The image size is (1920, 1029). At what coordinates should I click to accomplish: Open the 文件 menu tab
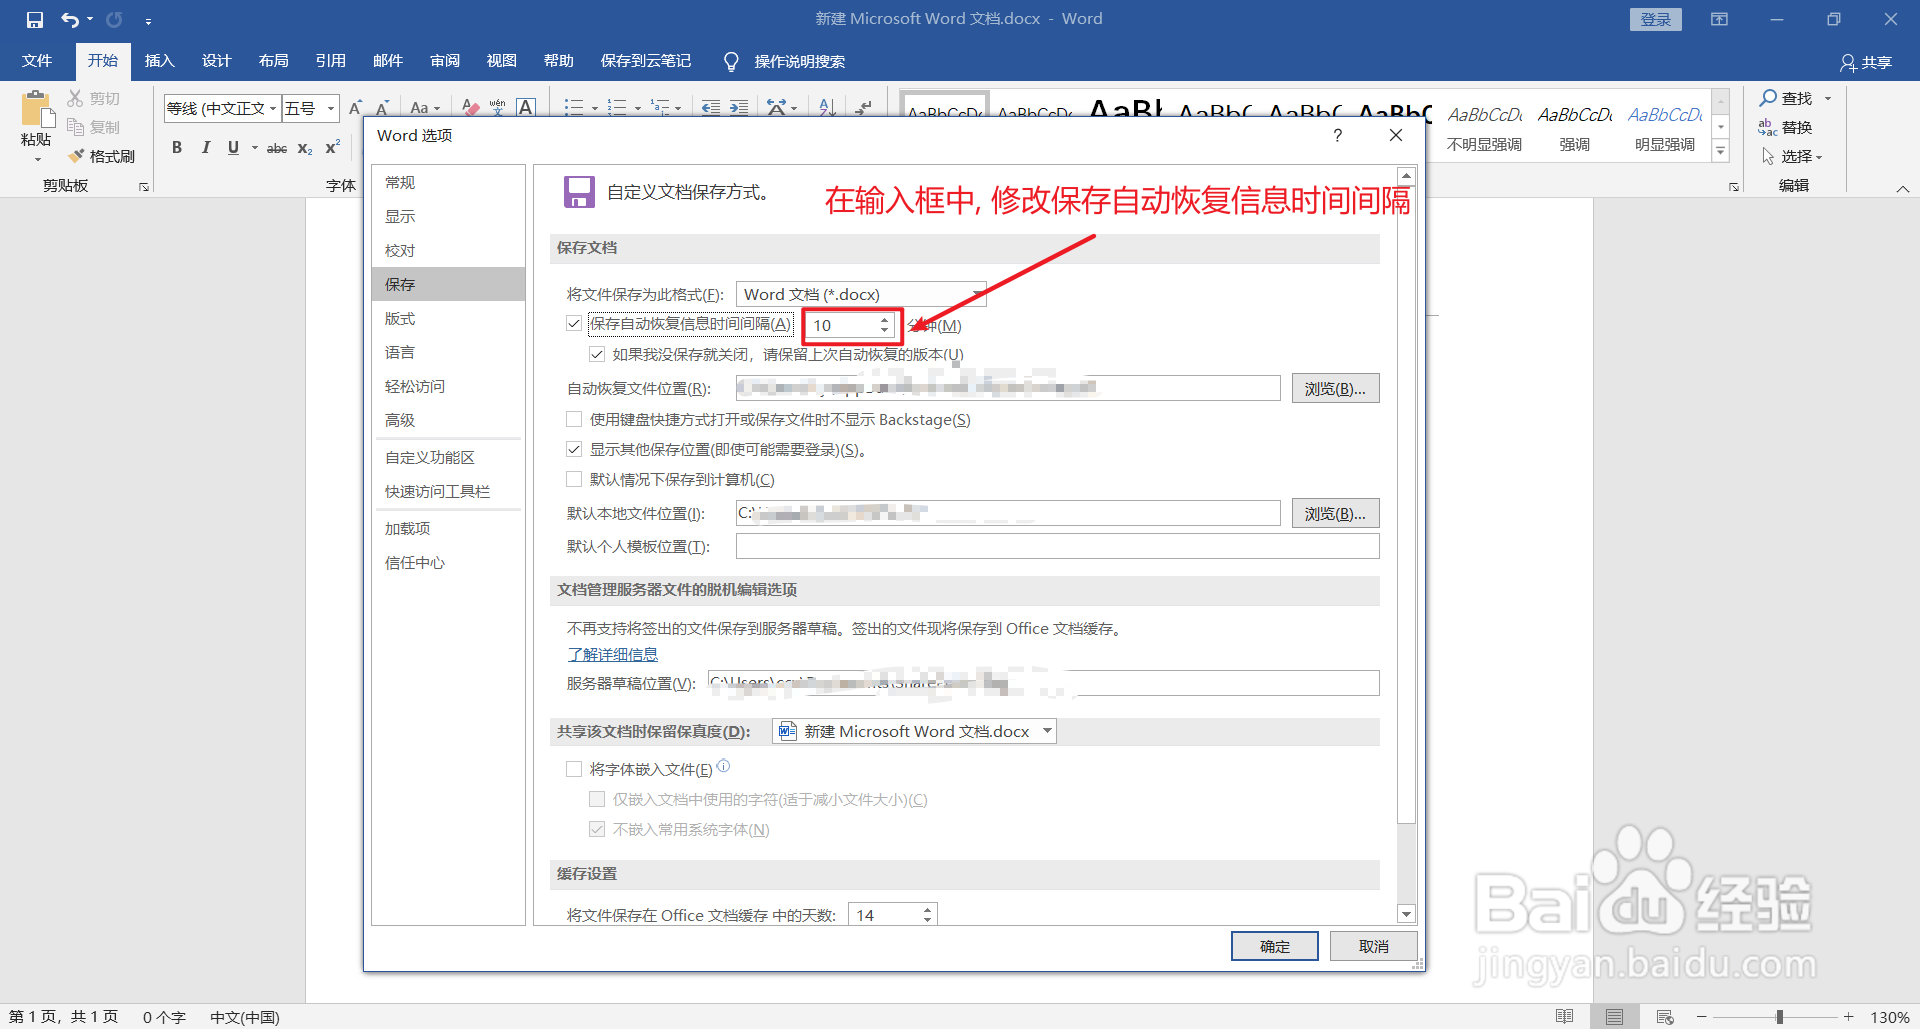coord(37,61)
